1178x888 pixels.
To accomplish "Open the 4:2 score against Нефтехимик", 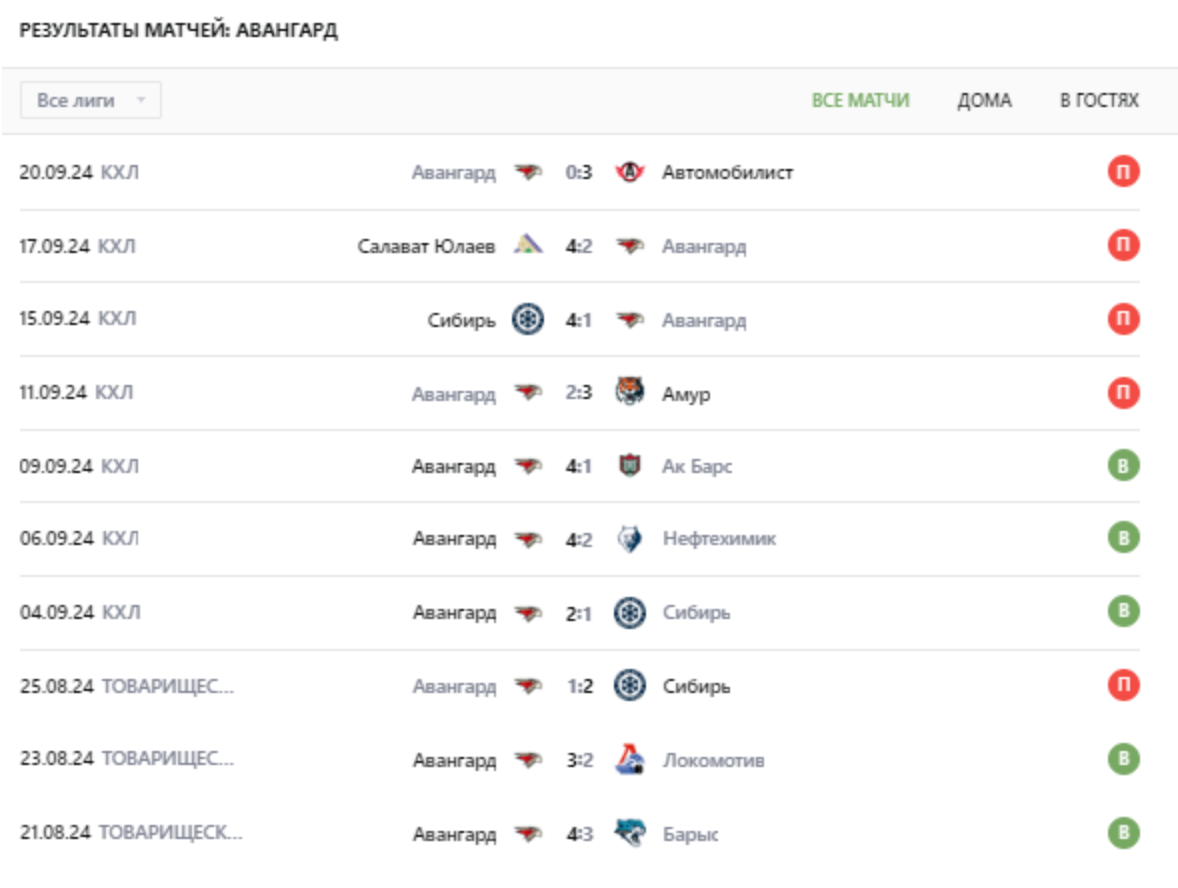I will pos(578,540).
